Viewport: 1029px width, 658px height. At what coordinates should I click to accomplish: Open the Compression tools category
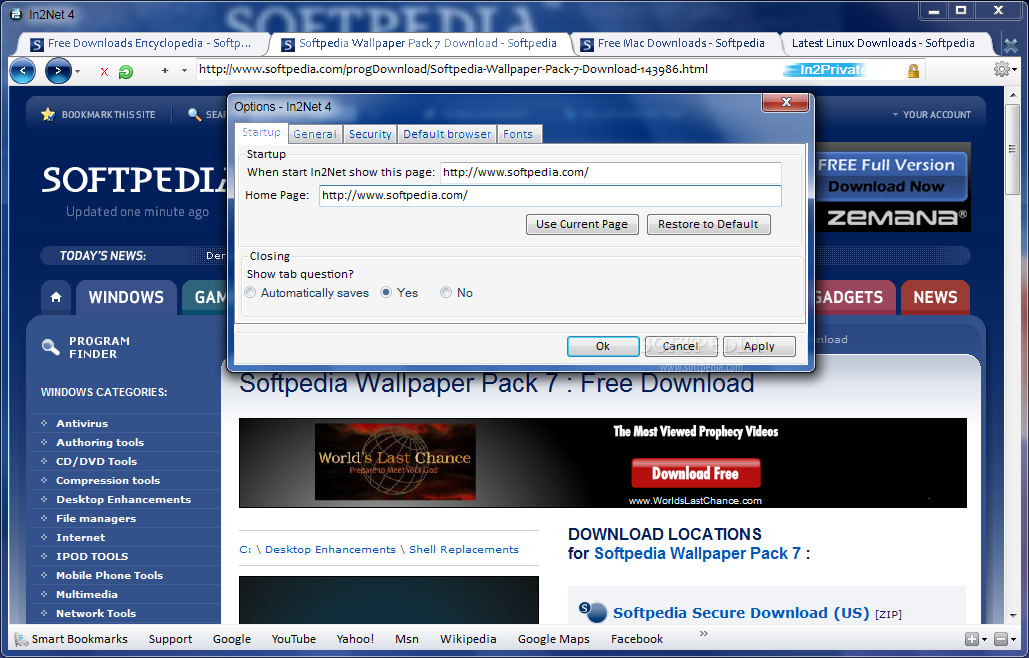[108, 481]
